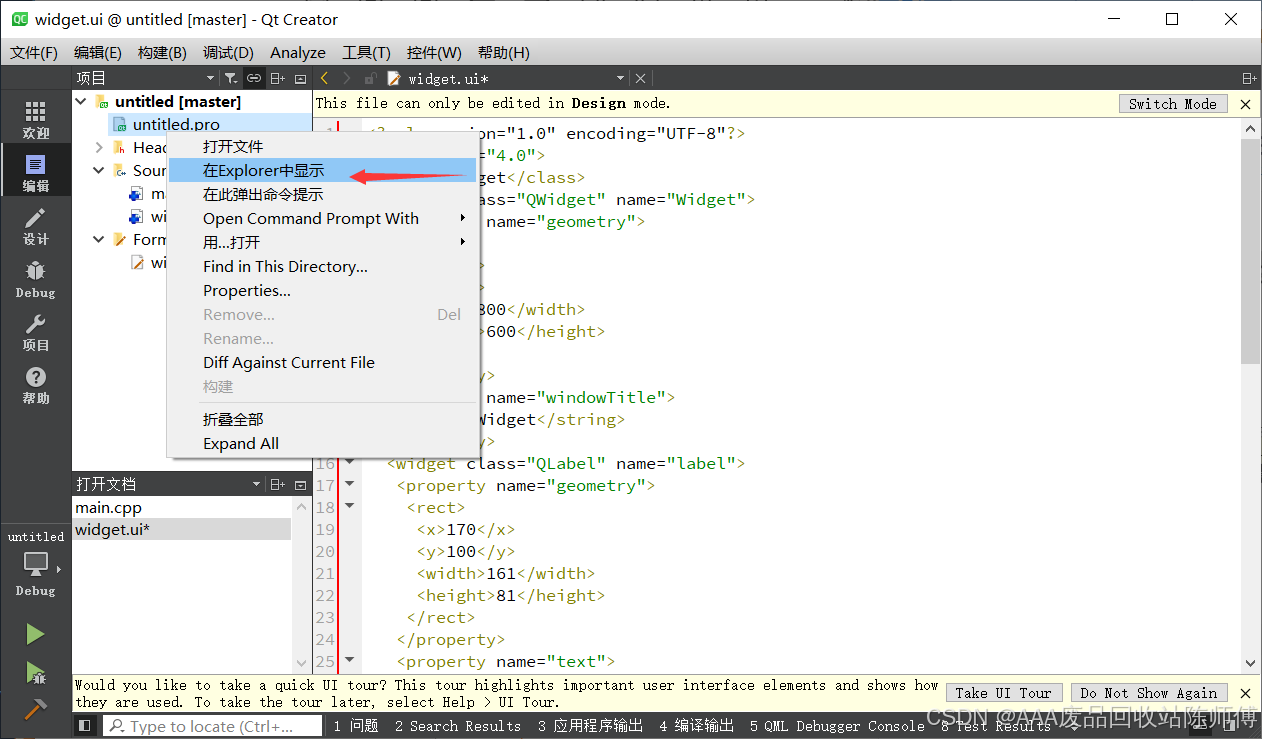Open the Analyze menu
The width and height of the screenshot is (1262, 739).
[297, 52]
